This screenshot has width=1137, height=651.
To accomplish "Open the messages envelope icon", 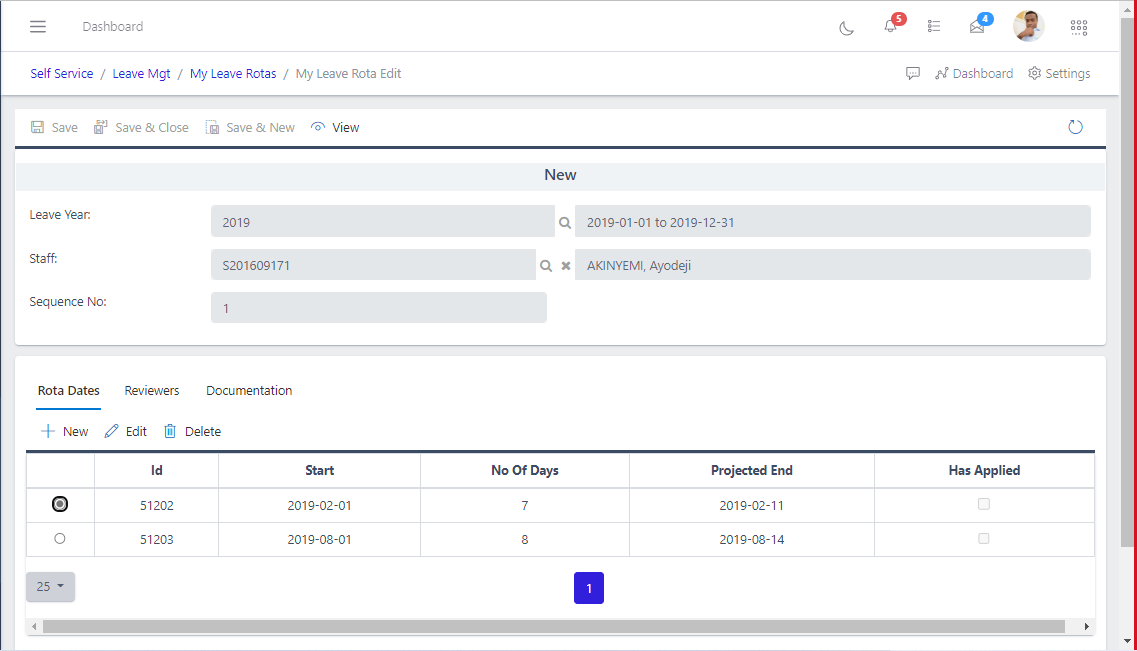I will 977,27.
